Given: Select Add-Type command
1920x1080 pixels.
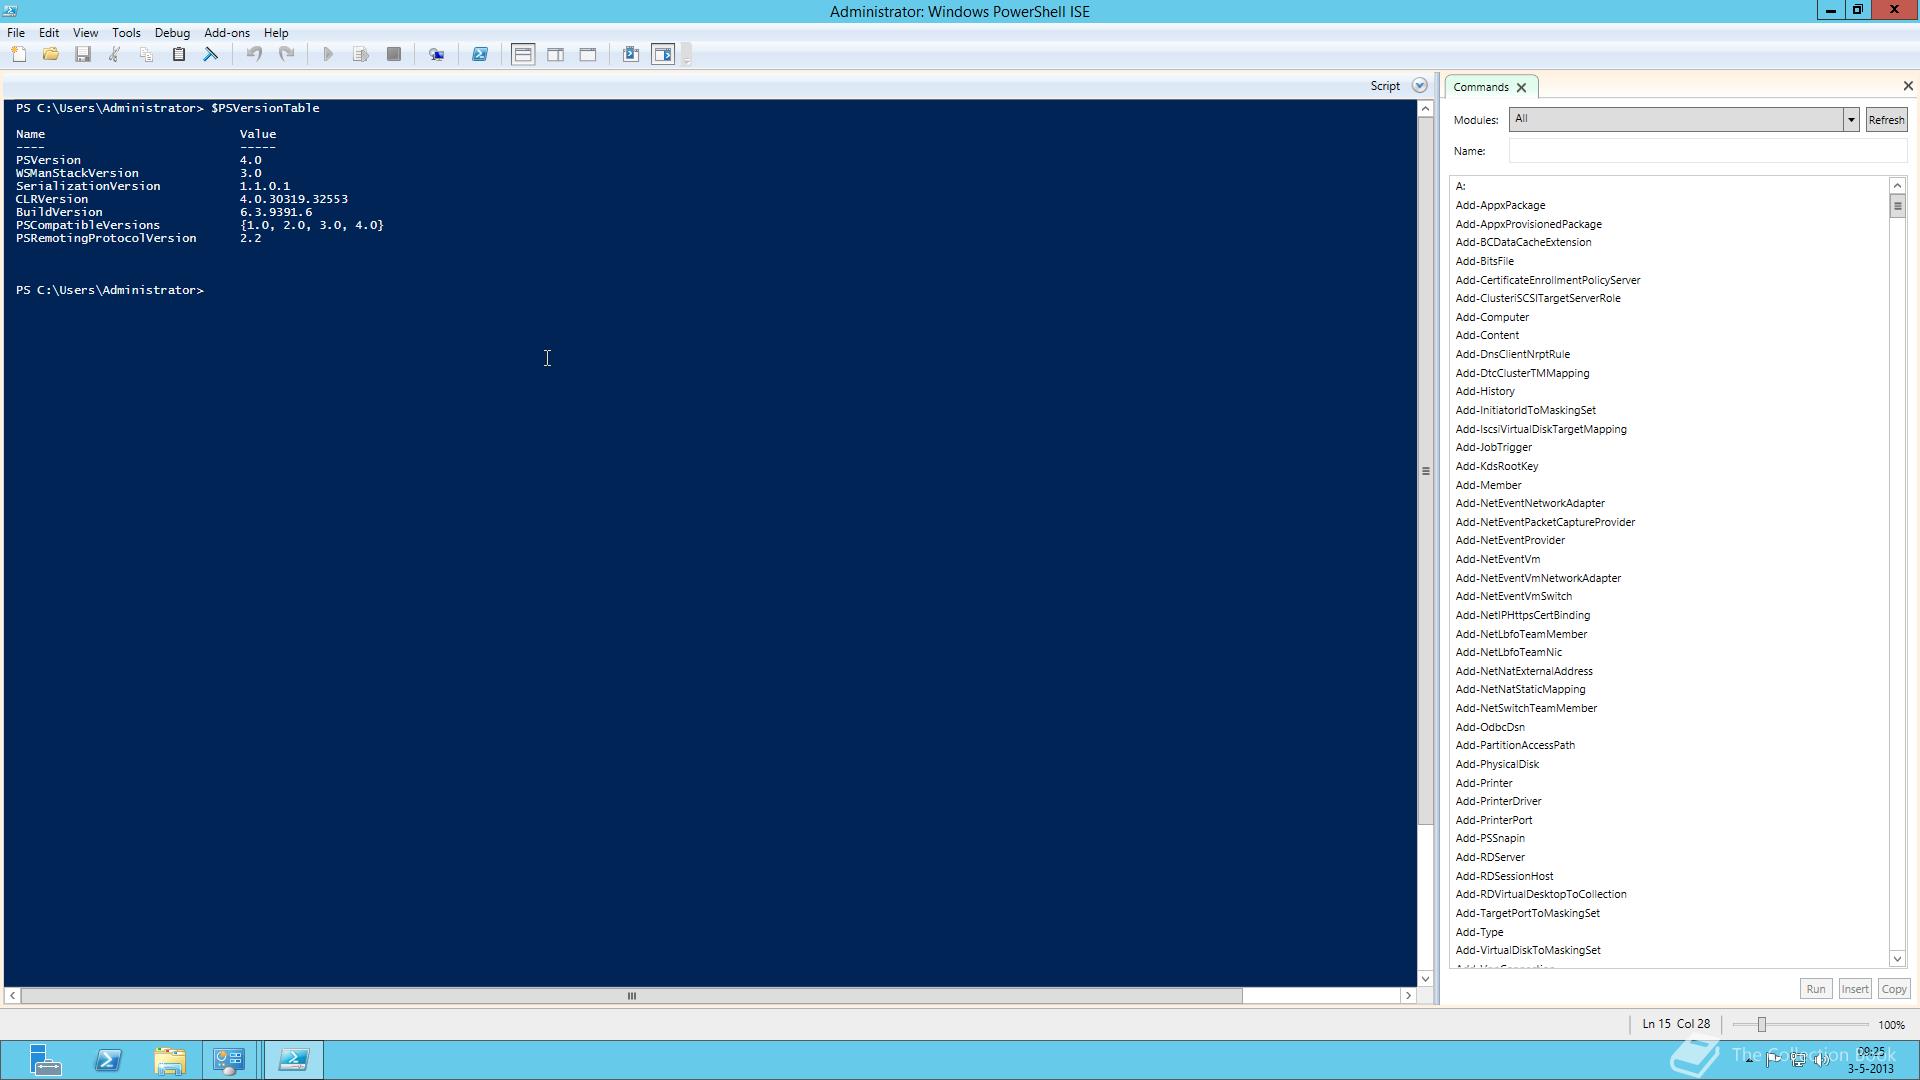Looking at the screenshot, I should pyautogui.click(x=1479, y=933).
